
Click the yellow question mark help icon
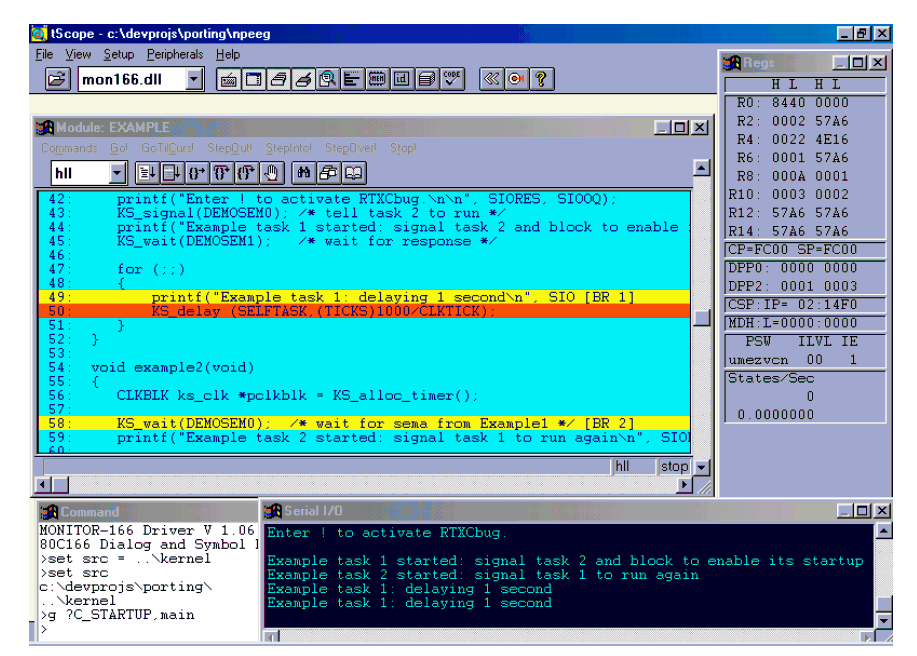(x=540, y=79)
